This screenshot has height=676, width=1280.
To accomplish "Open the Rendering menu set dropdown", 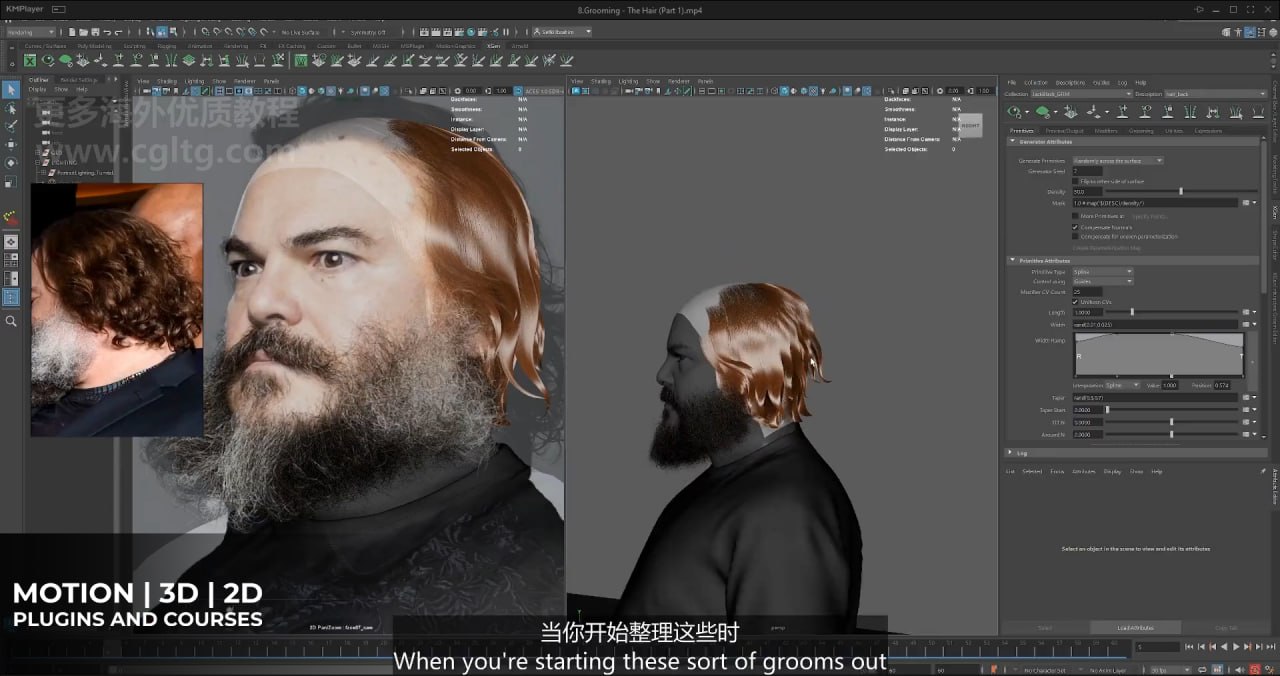I will 32,31.
